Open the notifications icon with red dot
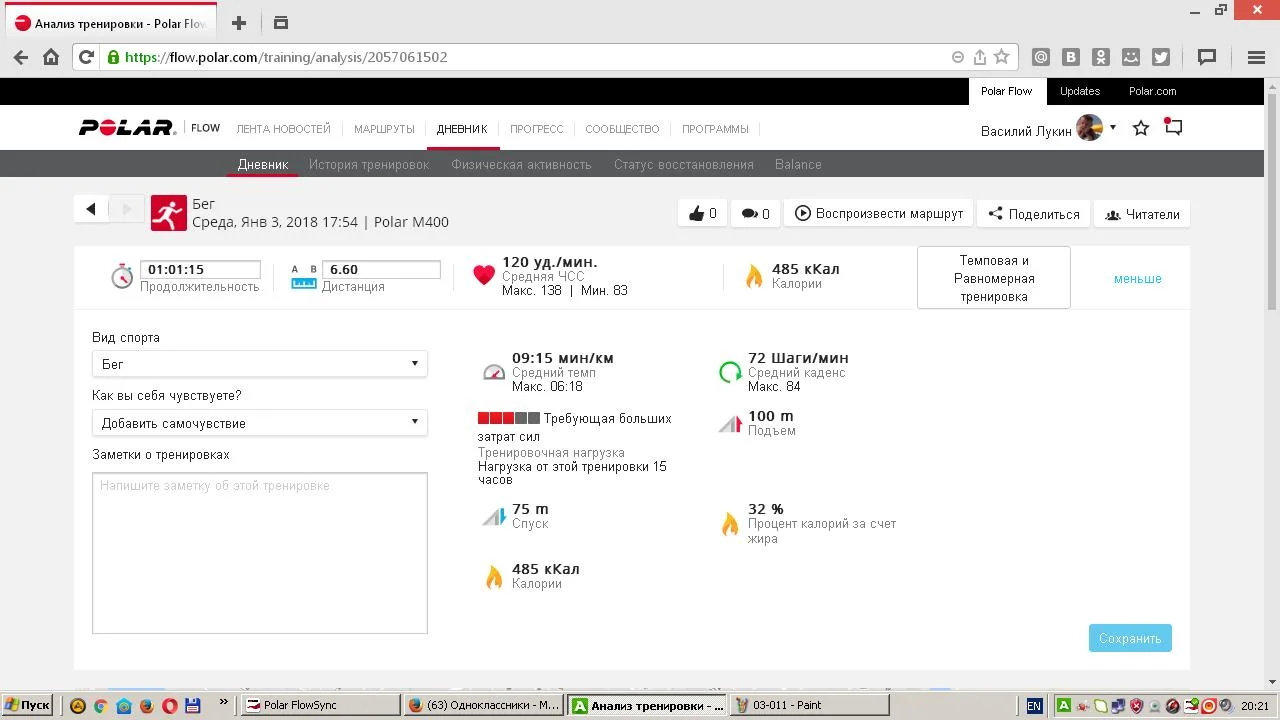 [x=1173, y=128]
